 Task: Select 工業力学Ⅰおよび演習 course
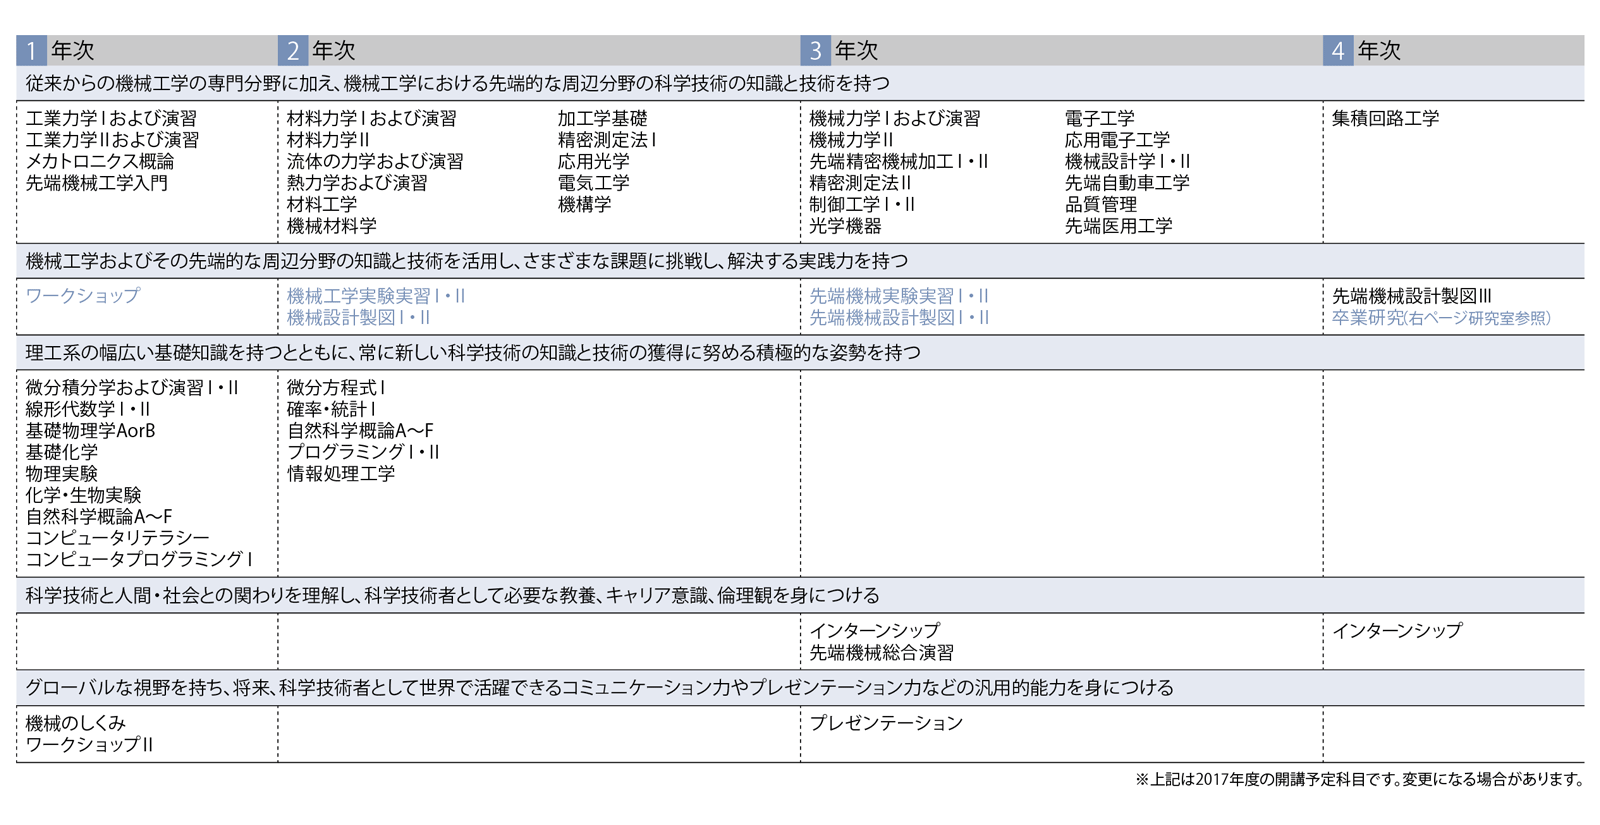coord(112,118)
